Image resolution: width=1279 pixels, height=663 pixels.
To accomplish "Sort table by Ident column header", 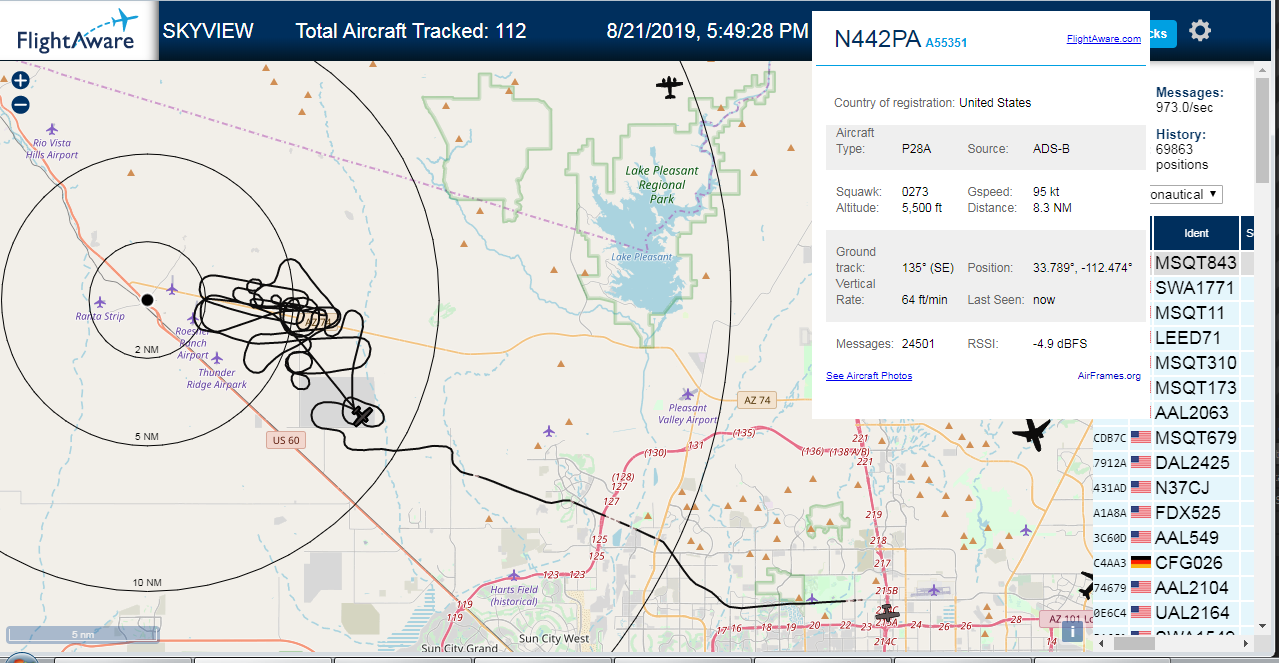I will [1196, 233].
